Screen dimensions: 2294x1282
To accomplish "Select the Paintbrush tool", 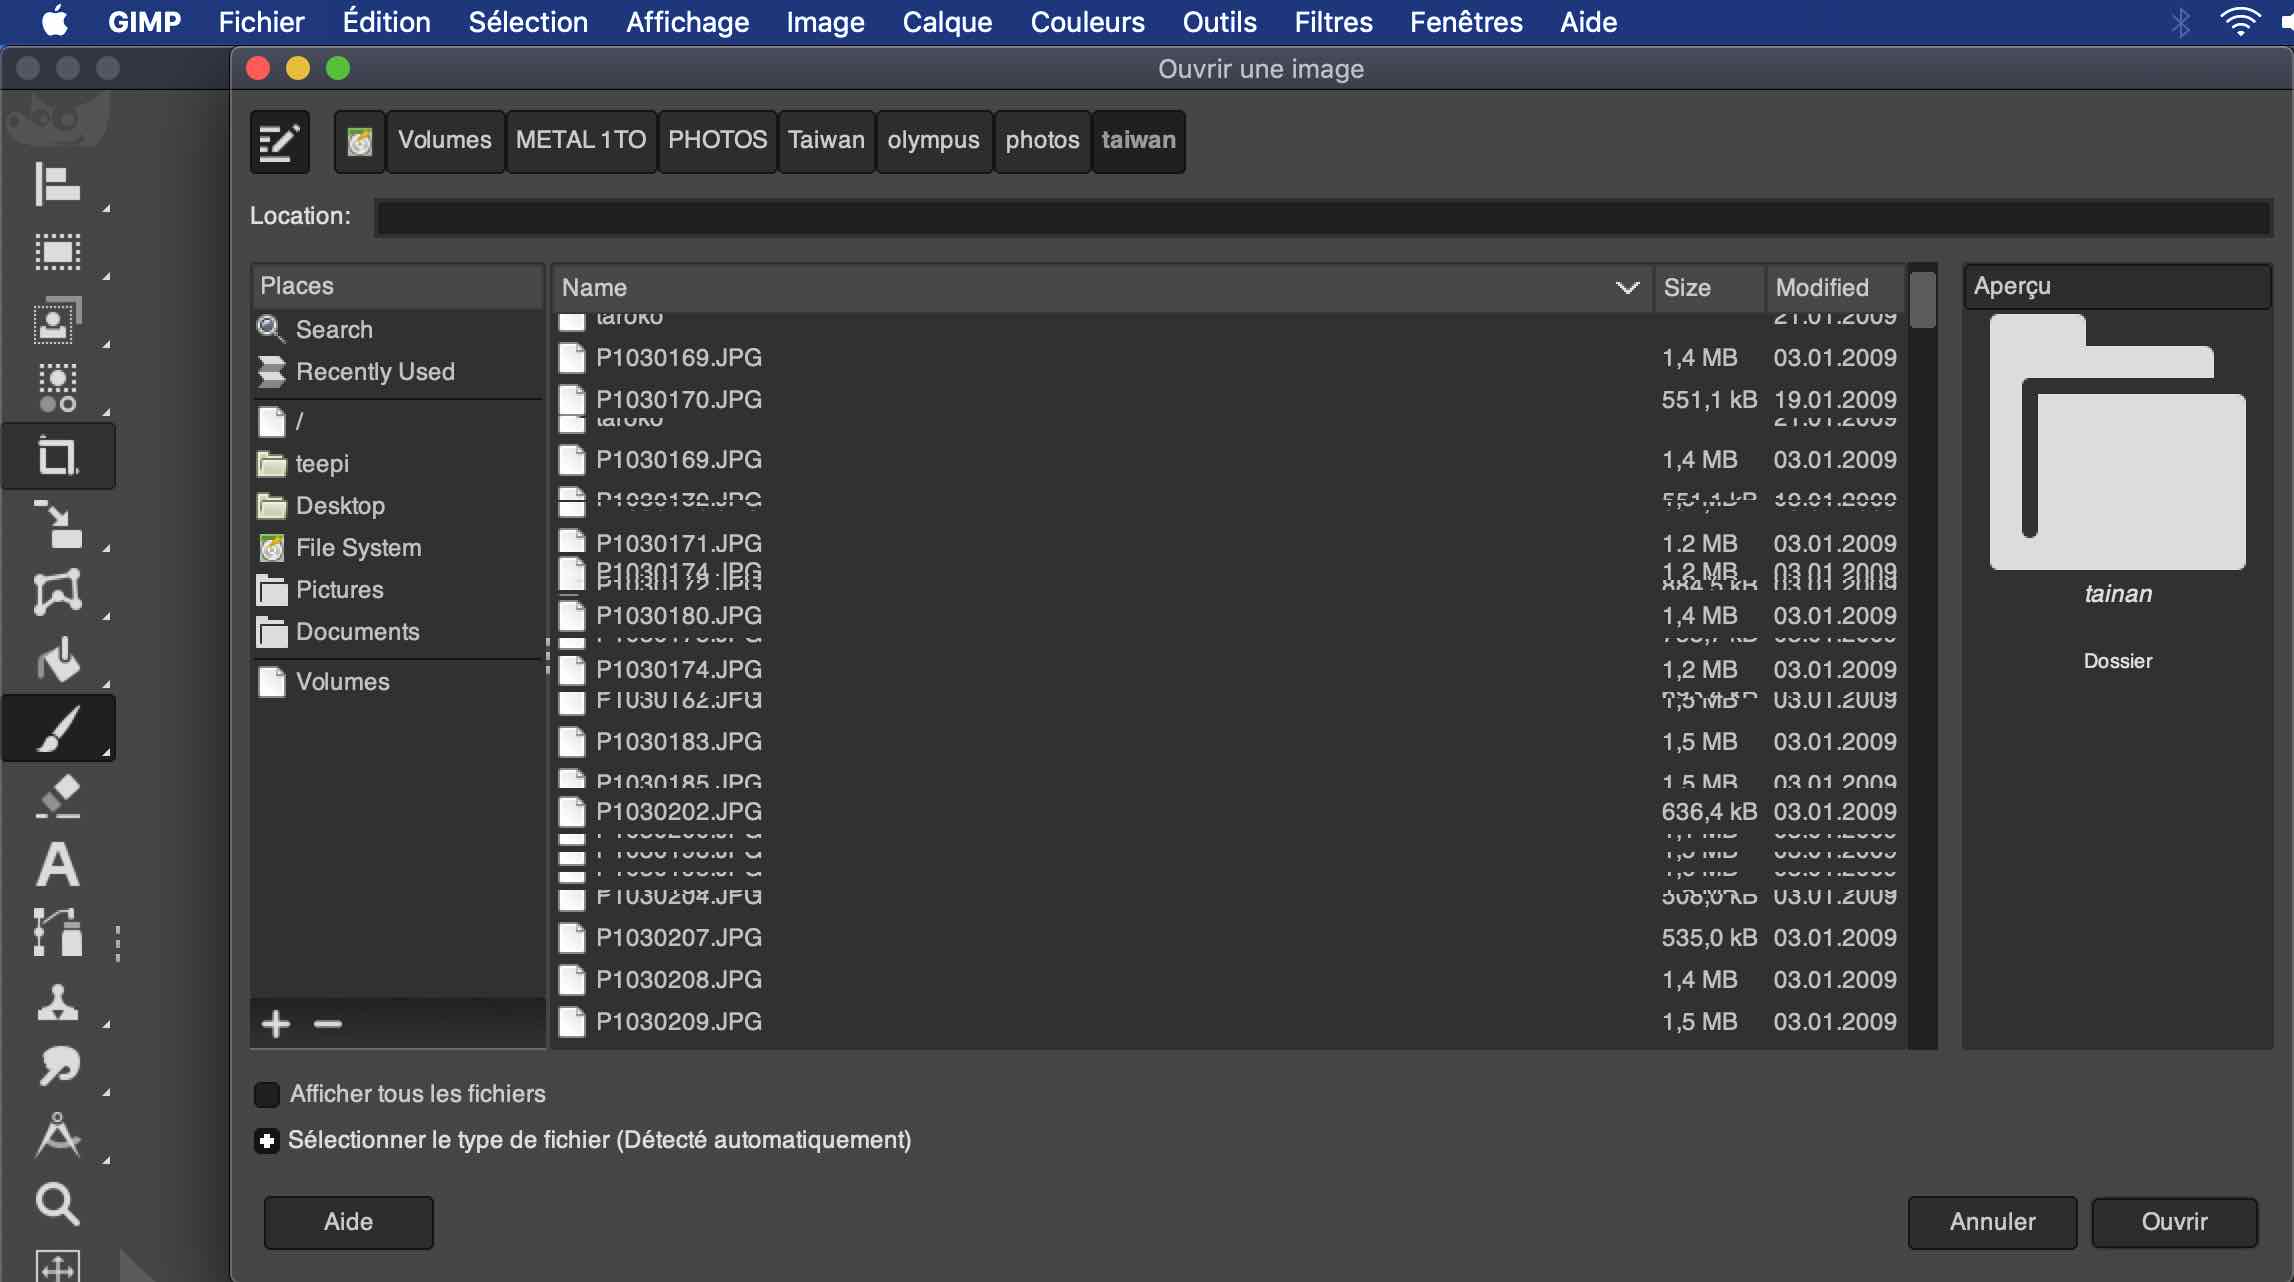I will pos(57,729).
